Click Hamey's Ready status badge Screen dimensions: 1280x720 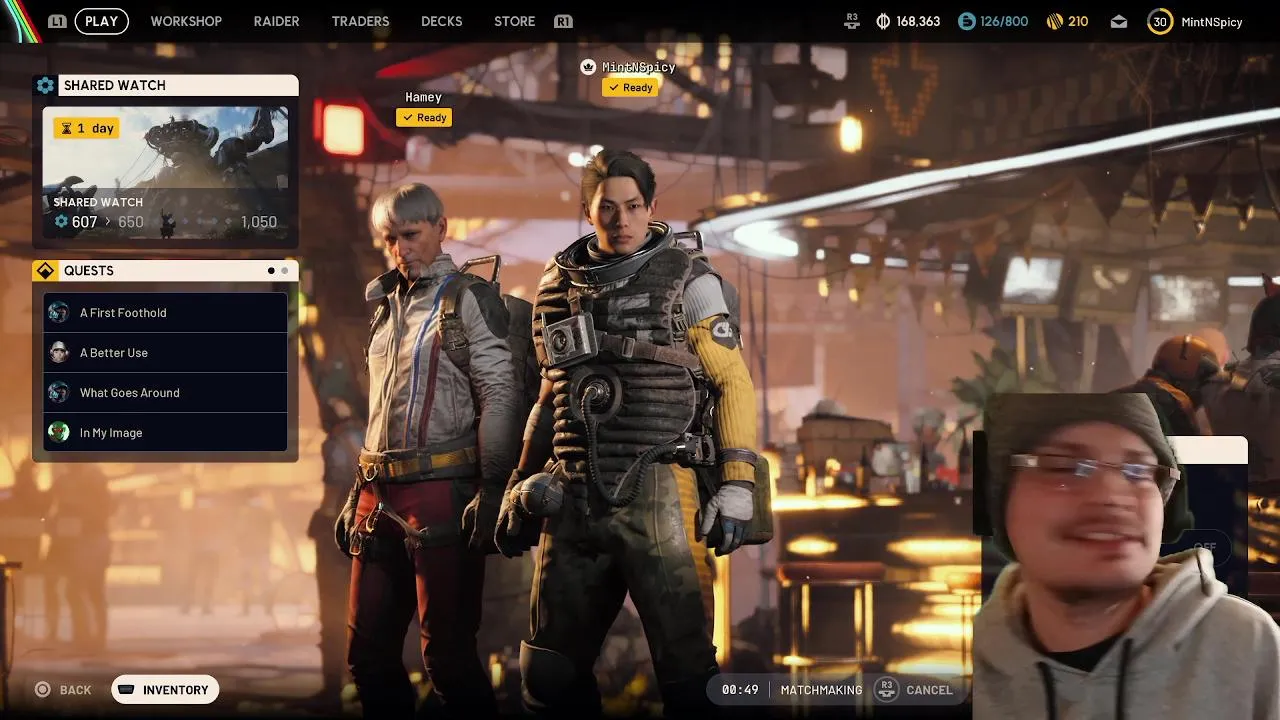424,118
